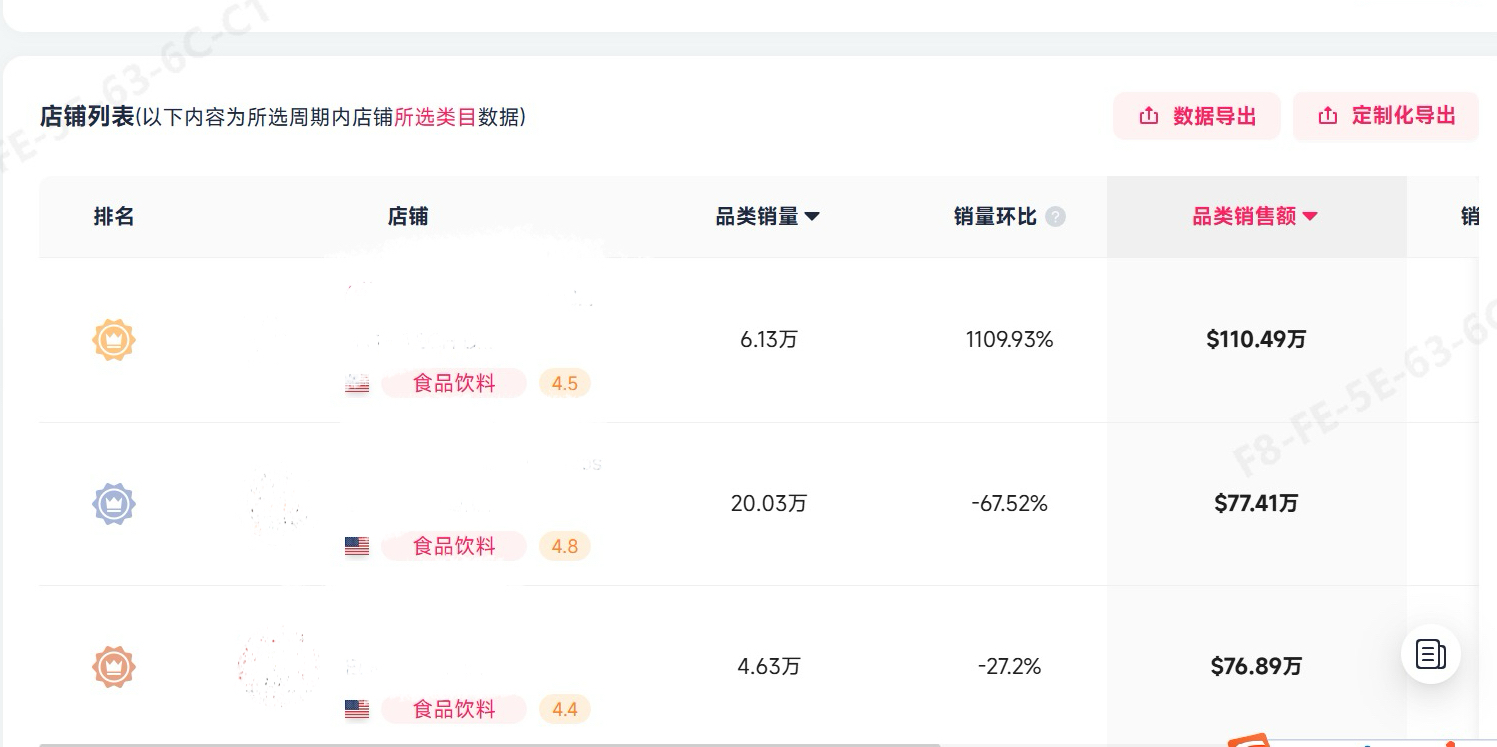Image resolution: width=1497 pixels, height=747 pixels.
Task: Click the bronze crown third-place badge
Action: [x=113, y=666]
